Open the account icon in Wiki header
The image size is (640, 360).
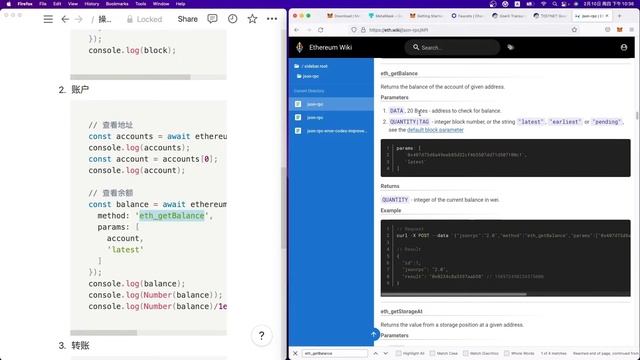624,47
